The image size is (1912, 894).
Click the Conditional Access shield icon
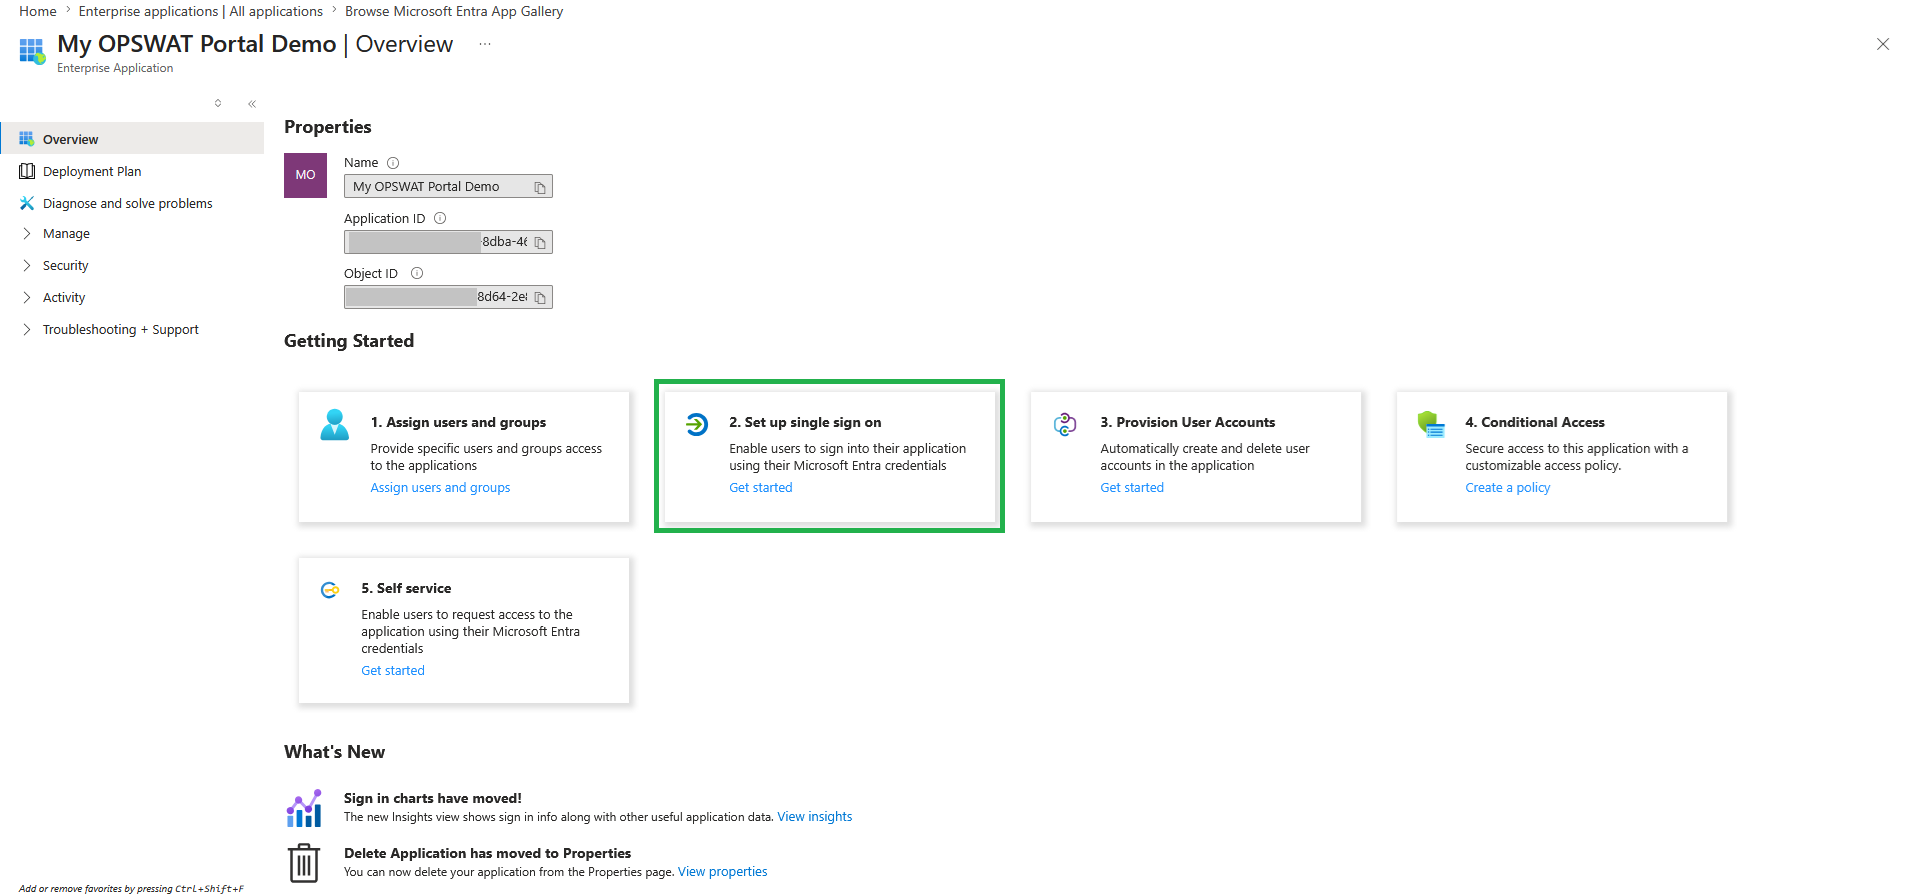1431,424
